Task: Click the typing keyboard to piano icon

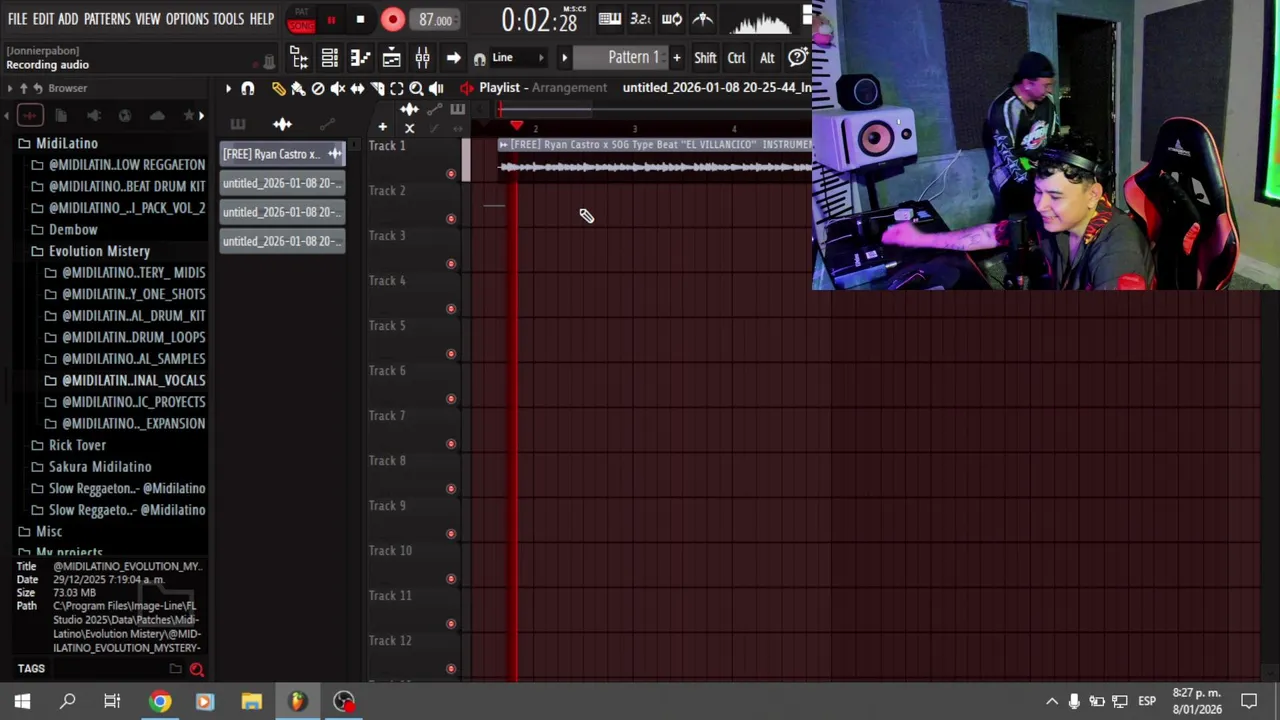Action: tap(609, 19)
